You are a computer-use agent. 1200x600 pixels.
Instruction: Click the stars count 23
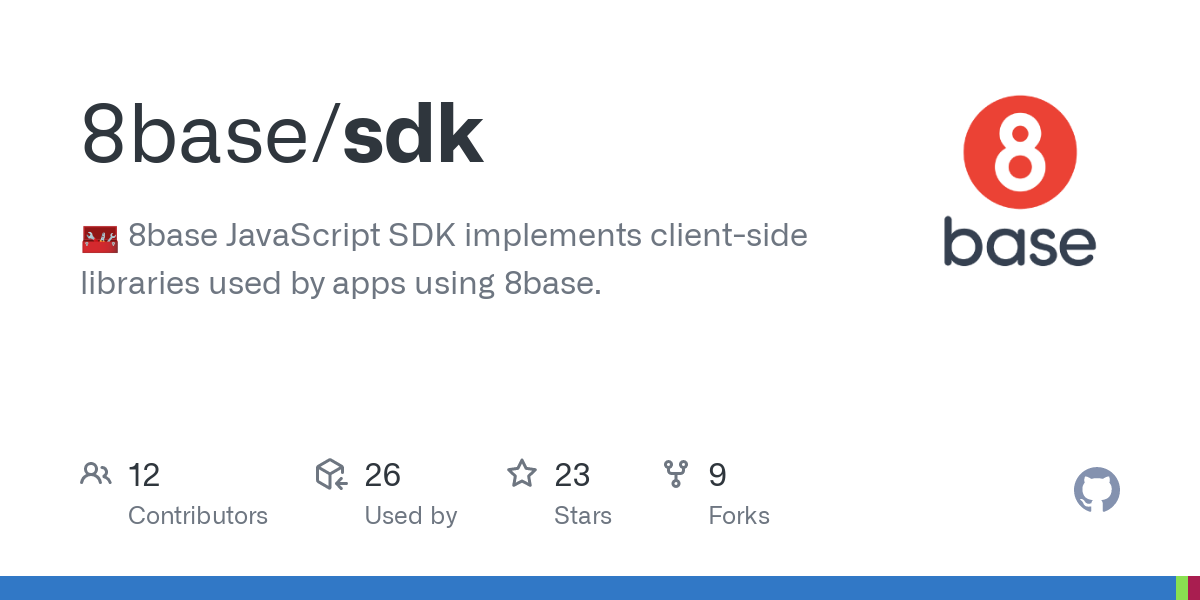click(572, 475)
